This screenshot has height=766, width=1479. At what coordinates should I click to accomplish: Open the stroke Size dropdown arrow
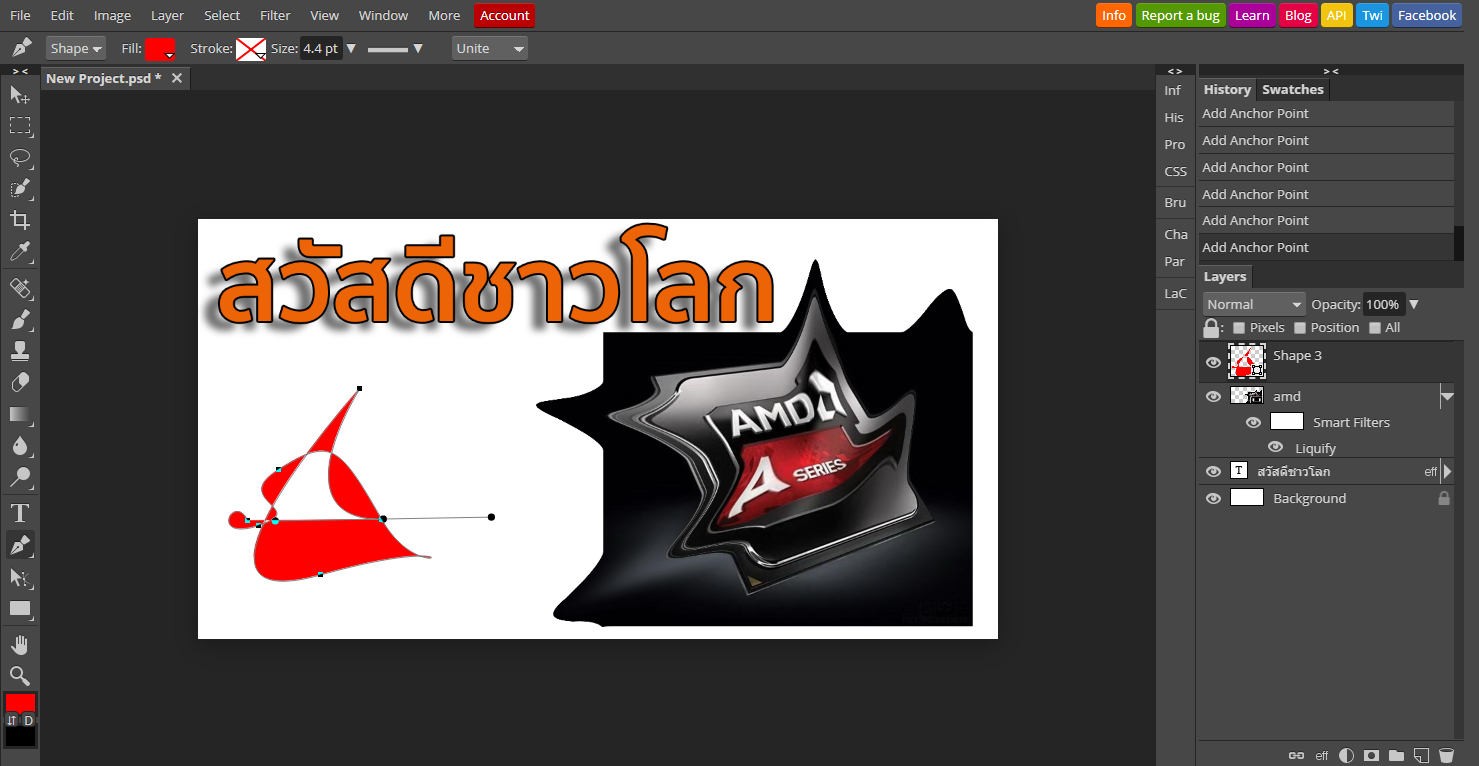(351, 48)
